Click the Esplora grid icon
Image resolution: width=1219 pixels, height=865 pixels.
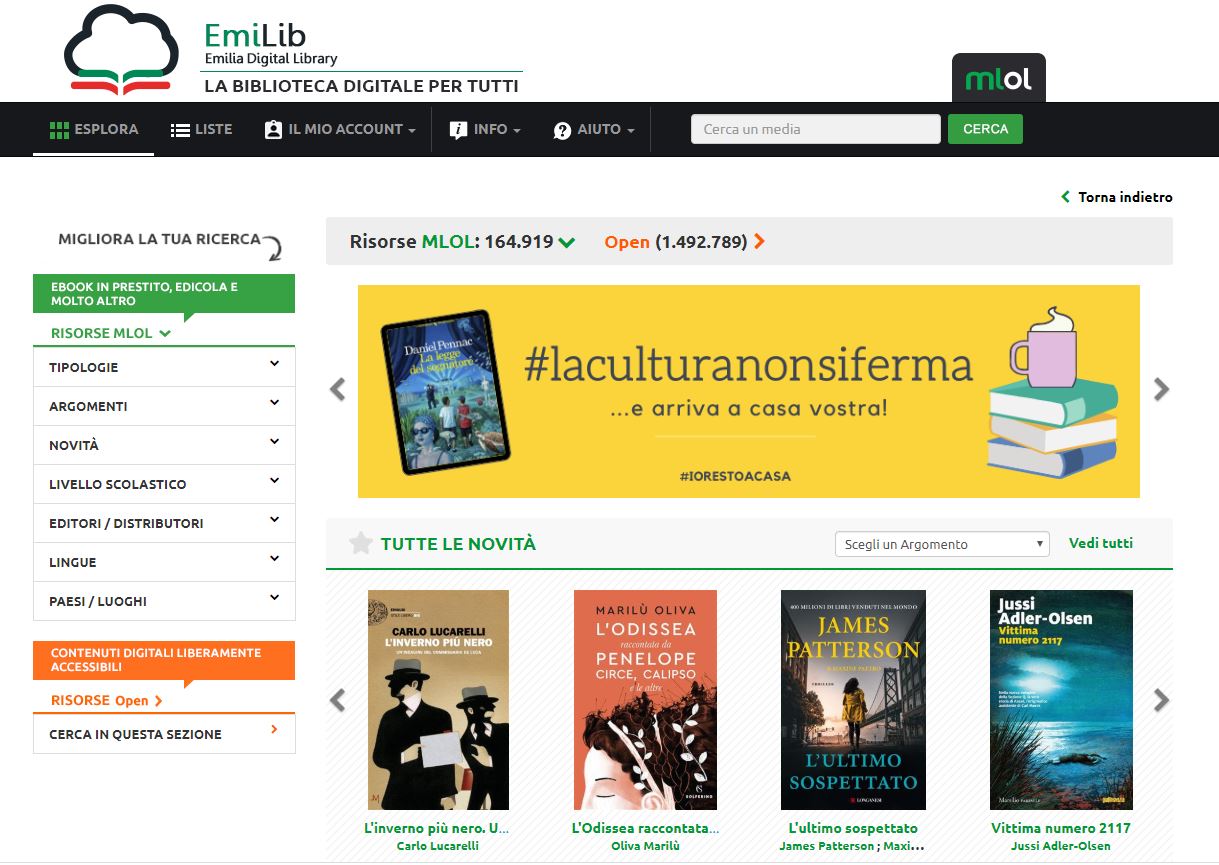[x=59, y=129]
